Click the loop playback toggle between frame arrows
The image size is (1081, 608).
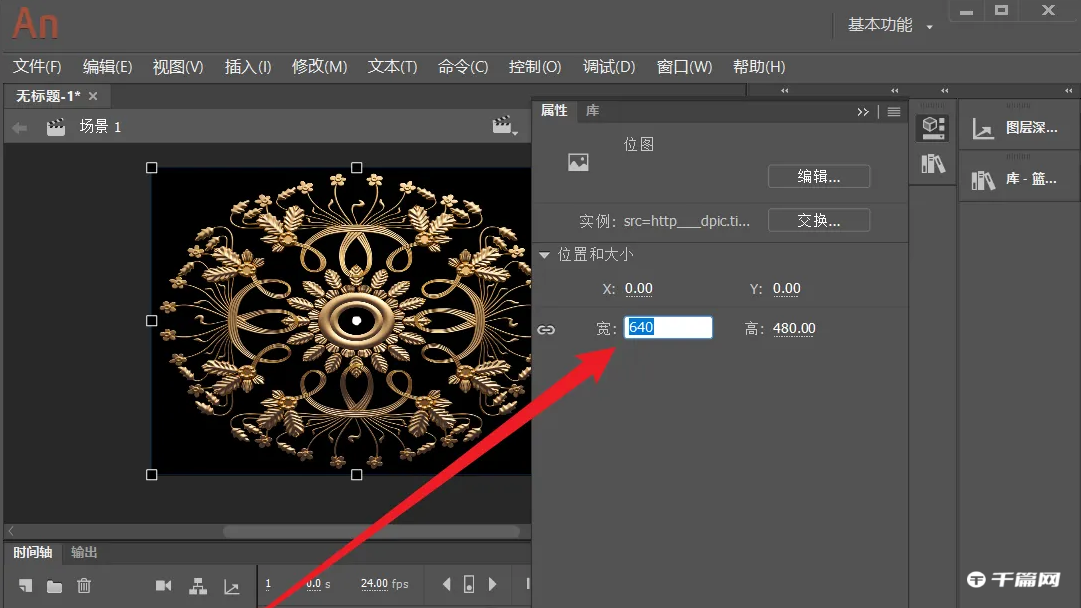[469, 584]
